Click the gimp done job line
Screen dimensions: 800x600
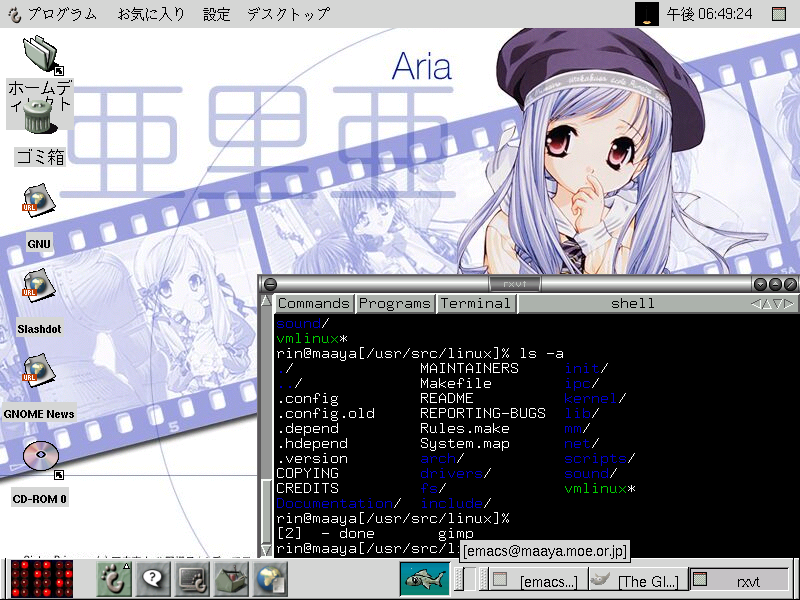[x=374, y=534]
